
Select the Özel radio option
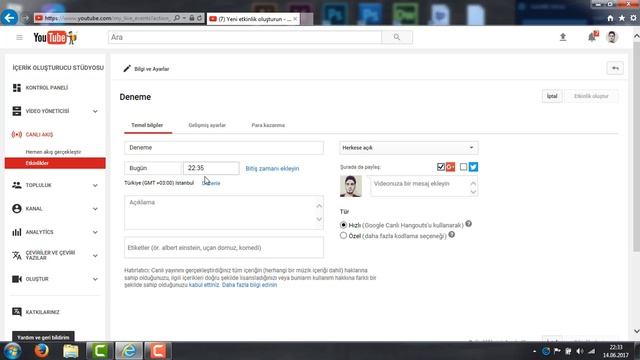pos(343,236)
